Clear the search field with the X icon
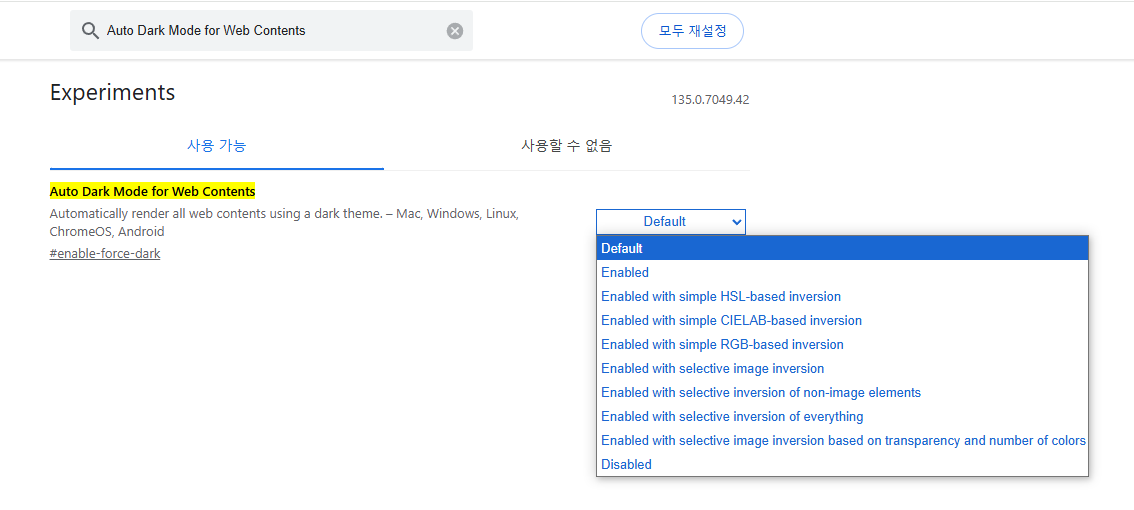 [455, 30]
